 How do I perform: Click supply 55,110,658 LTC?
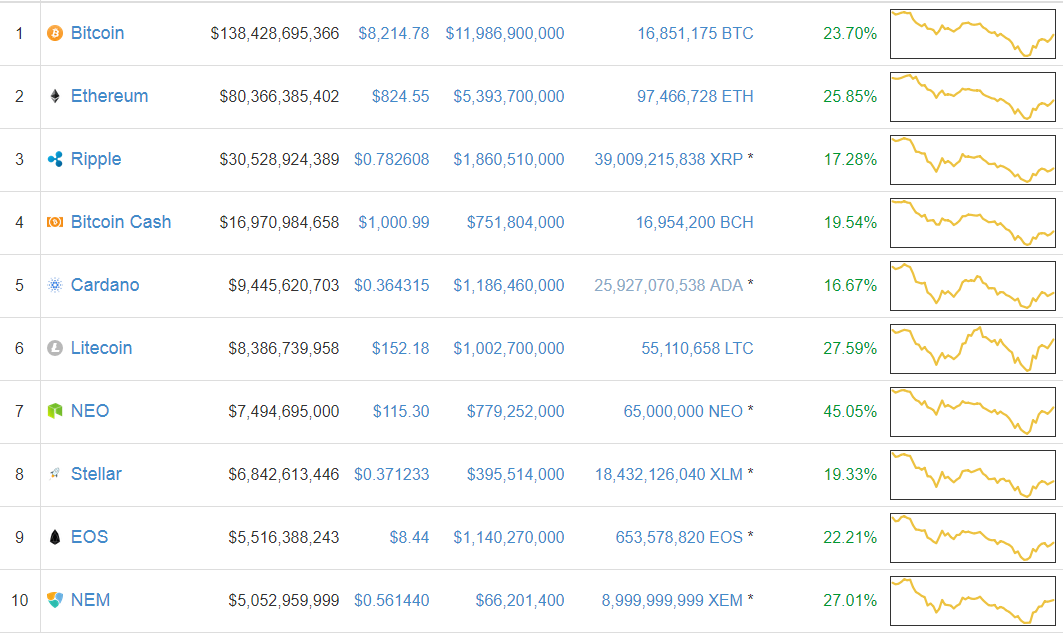[697, 348]
